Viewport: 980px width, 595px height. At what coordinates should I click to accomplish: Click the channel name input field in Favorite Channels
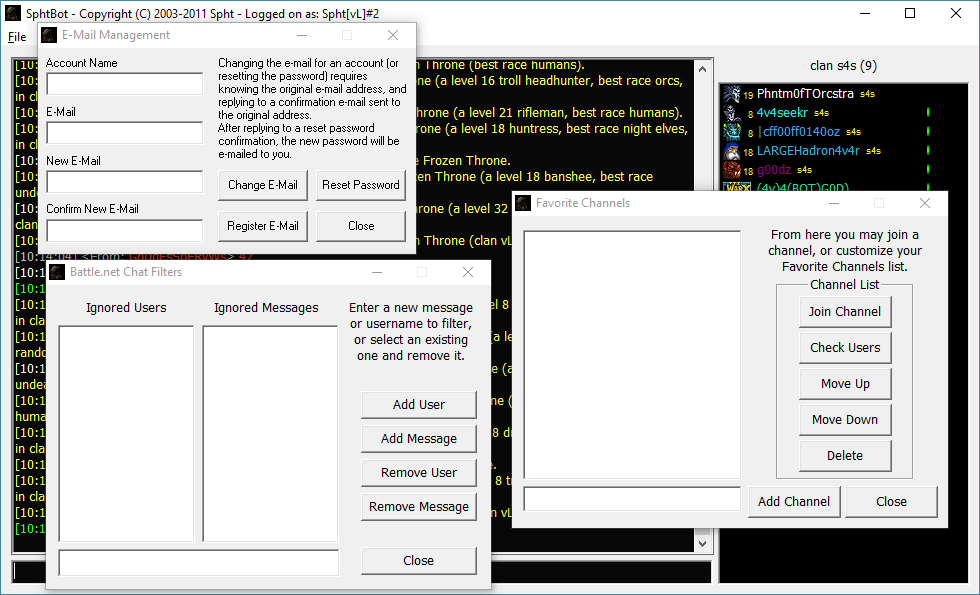point(632,499)
